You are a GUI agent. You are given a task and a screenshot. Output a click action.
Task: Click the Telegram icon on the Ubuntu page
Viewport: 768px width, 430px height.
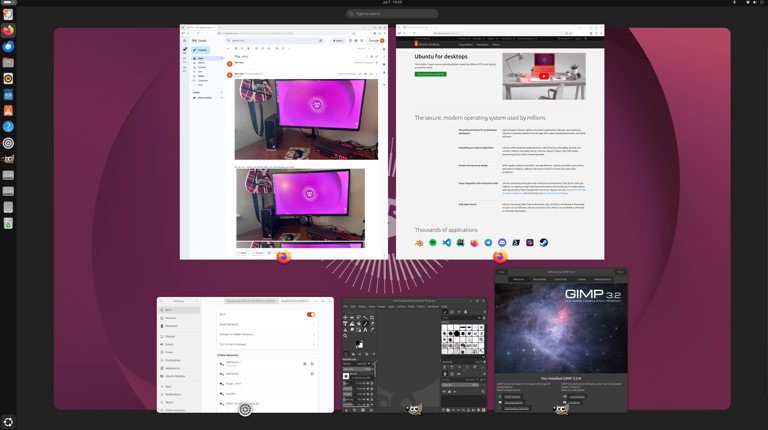coord(488,242)
